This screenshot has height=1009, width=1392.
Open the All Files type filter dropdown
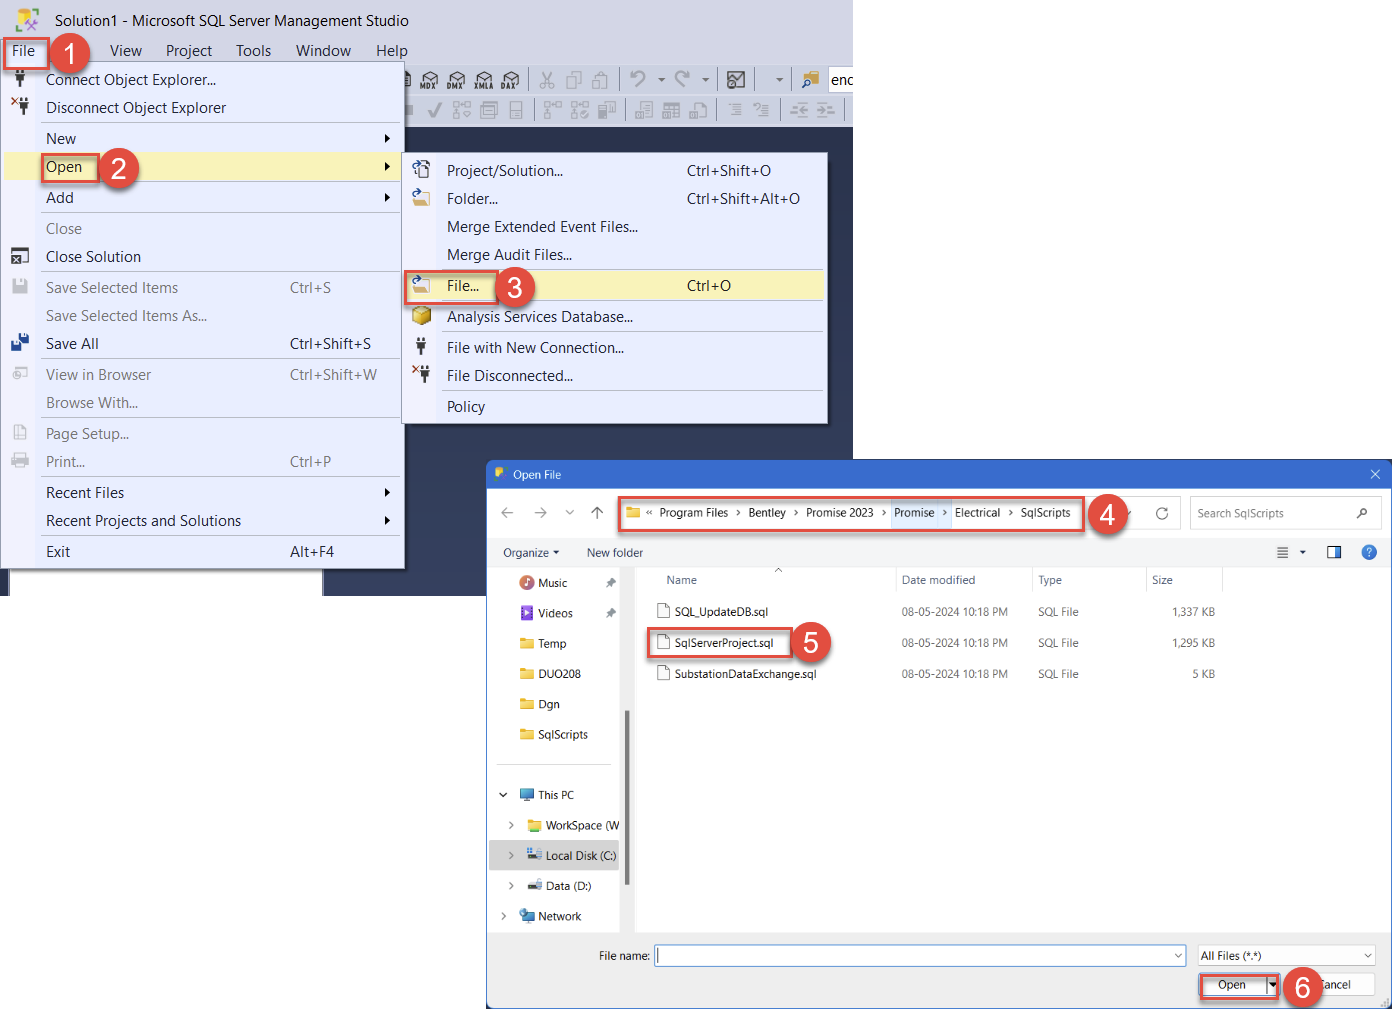pyautogui.click(x=1287, y=956)
